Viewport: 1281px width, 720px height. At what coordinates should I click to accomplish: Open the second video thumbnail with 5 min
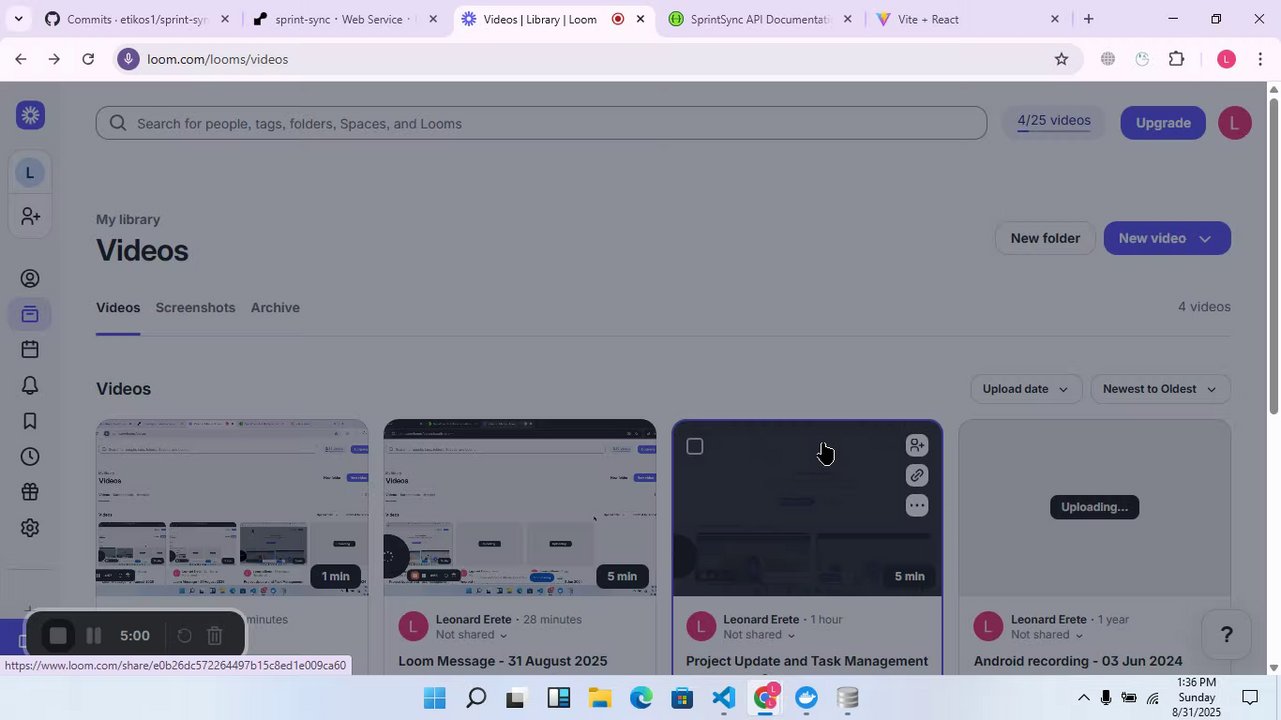coord(520,508)
